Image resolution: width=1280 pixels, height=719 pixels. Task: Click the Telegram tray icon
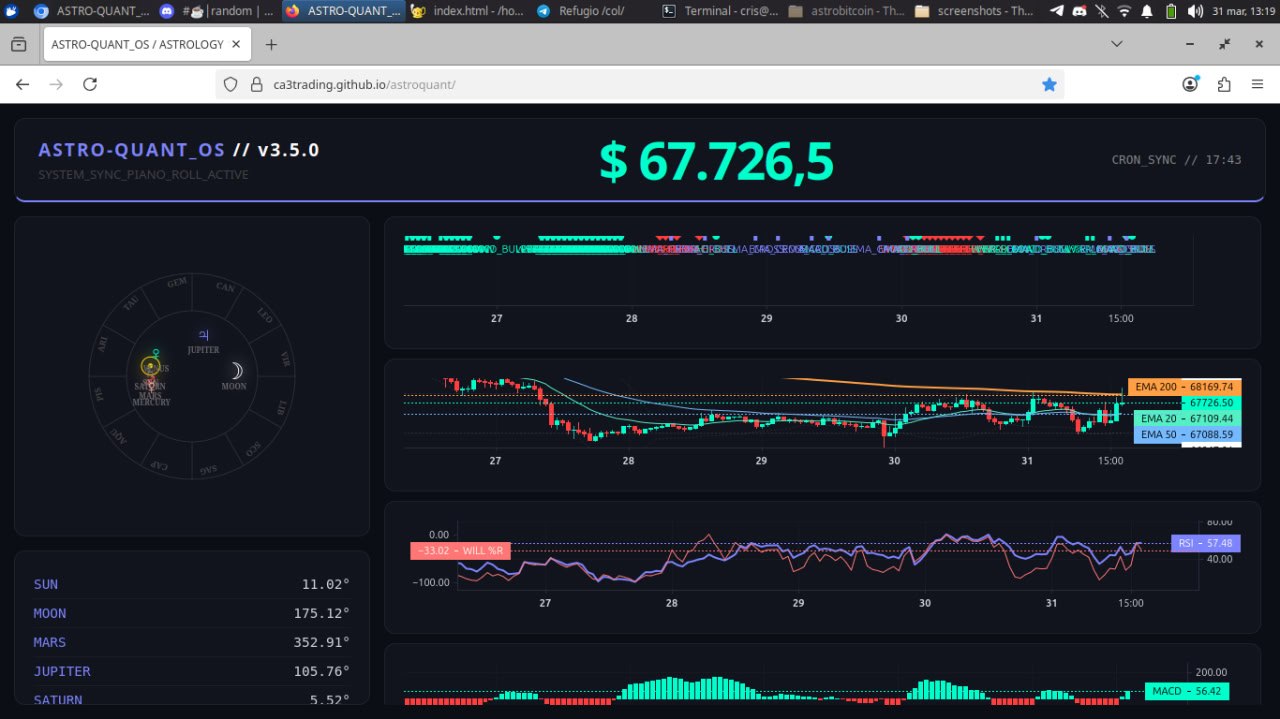[x=1057, y=11]
